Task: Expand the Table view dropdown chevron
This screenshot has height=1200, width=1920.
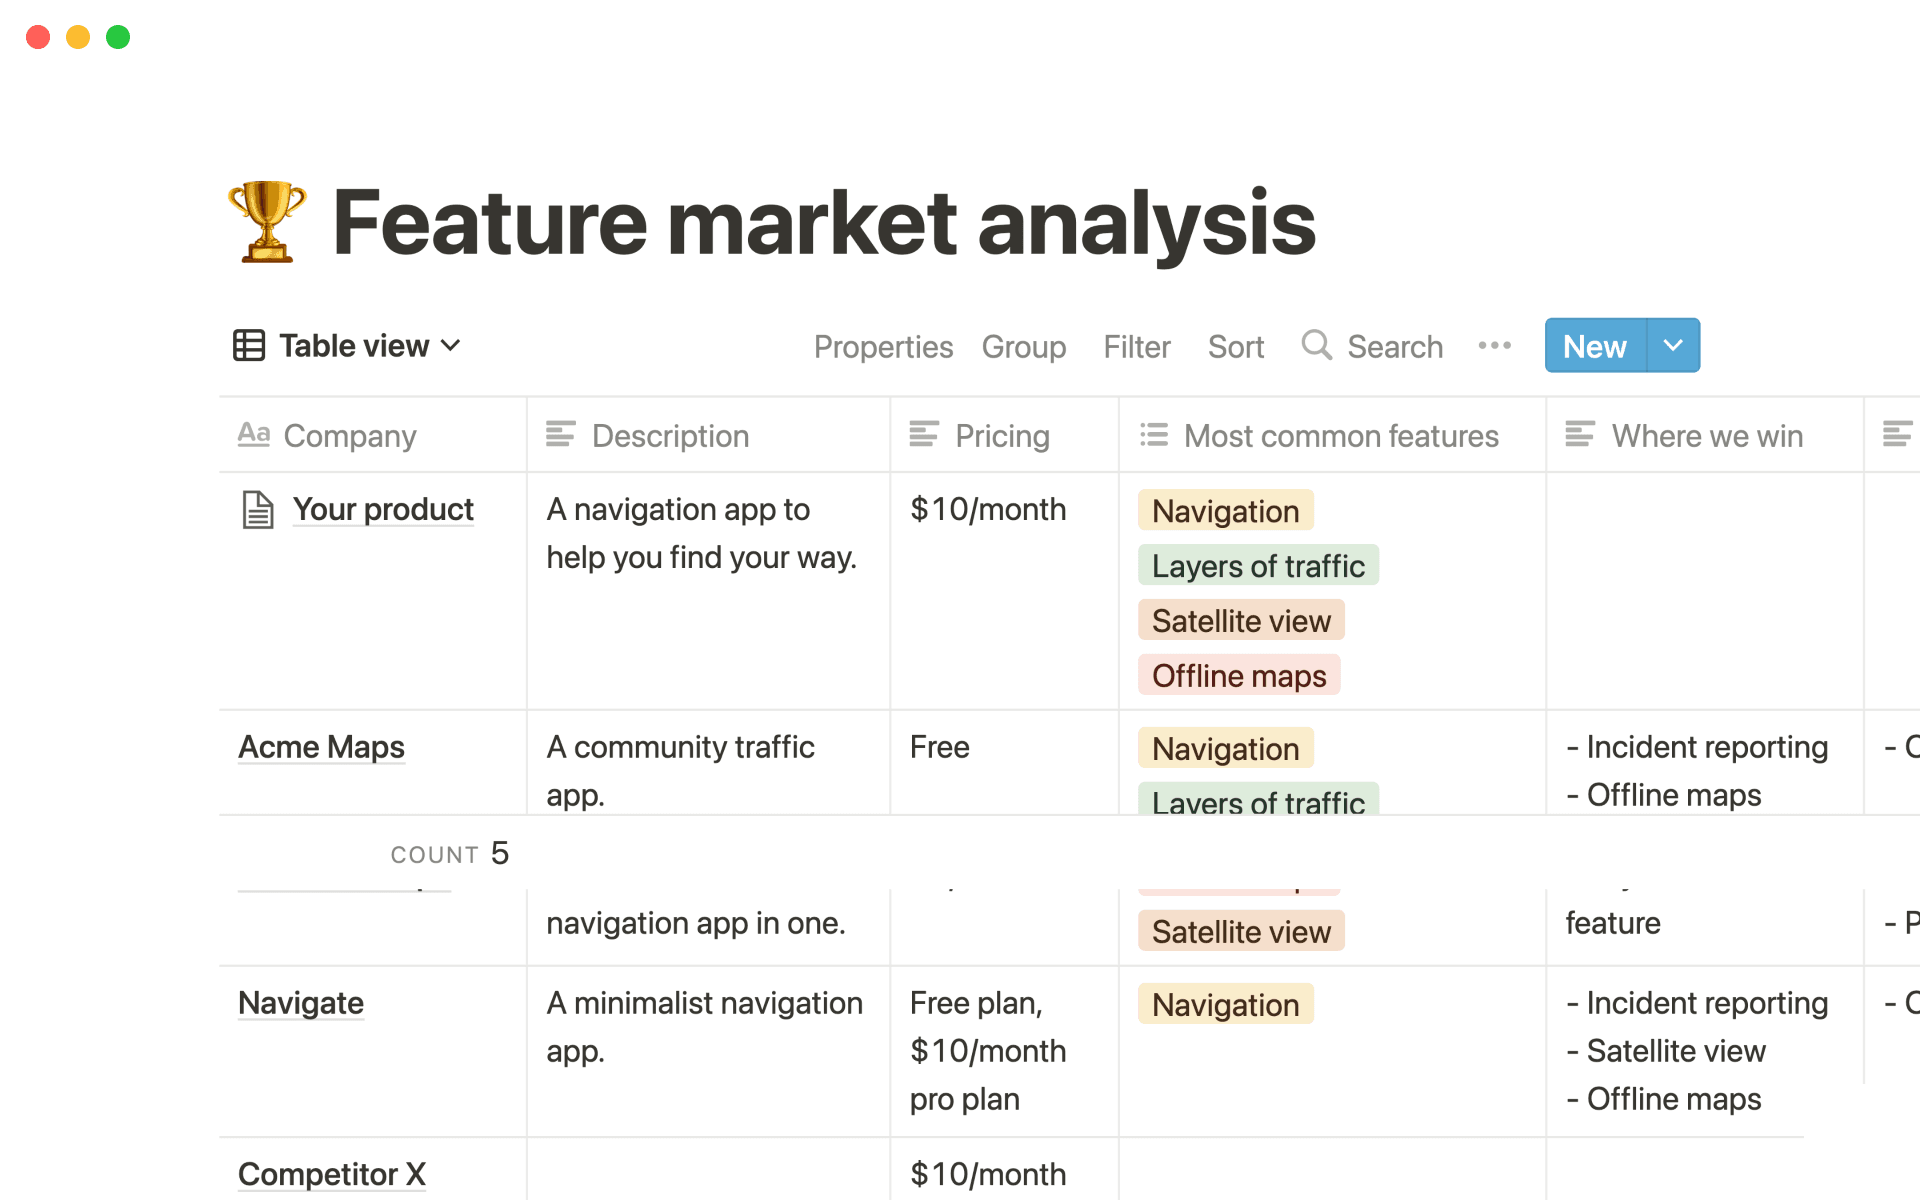Action: pyautogui.click(x=452, y=345)
